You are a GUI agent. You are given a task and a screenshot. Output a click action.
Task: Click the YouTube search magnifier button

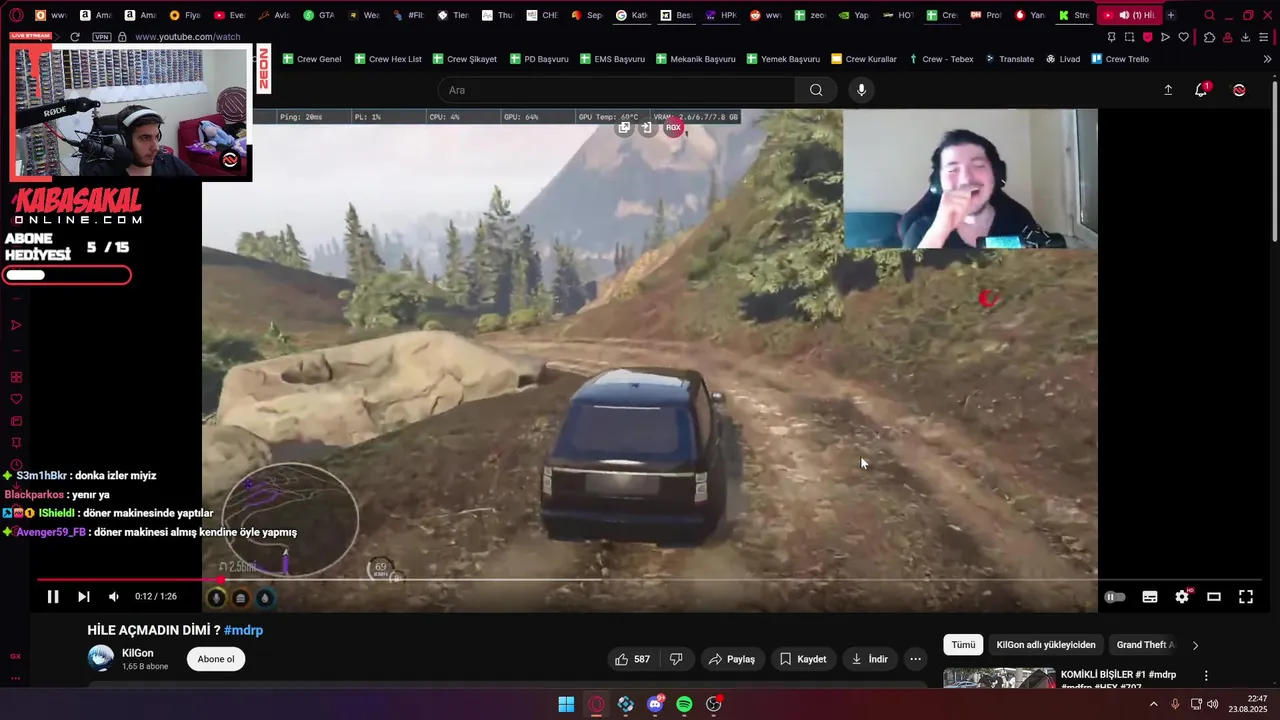tap(816, 90)
